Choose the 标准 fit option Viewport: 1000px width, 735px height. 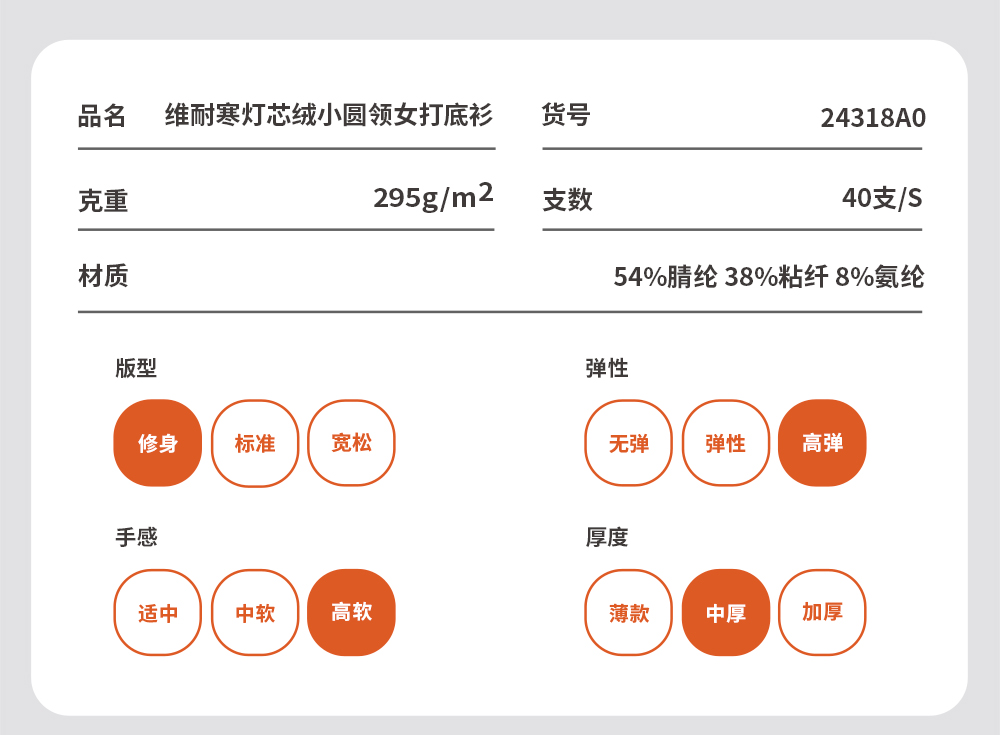[x=255, y=443]
